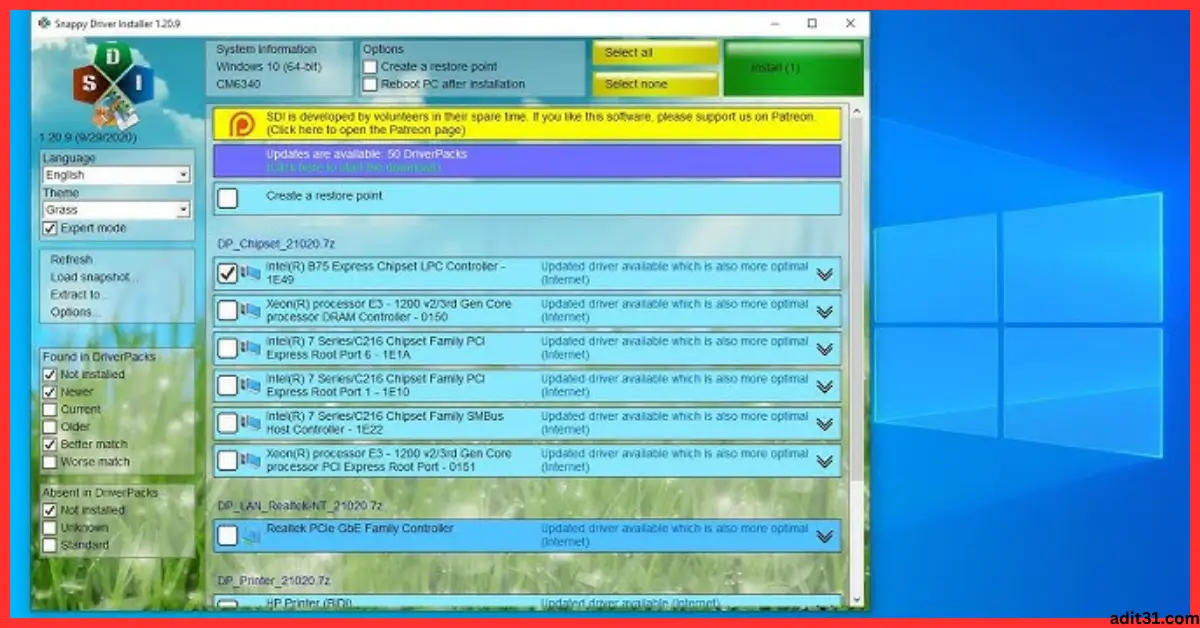1200x628 pixels.
Task: Check PCI Express Root Port 6 - 1E1A driver
Action: (228, 348)
